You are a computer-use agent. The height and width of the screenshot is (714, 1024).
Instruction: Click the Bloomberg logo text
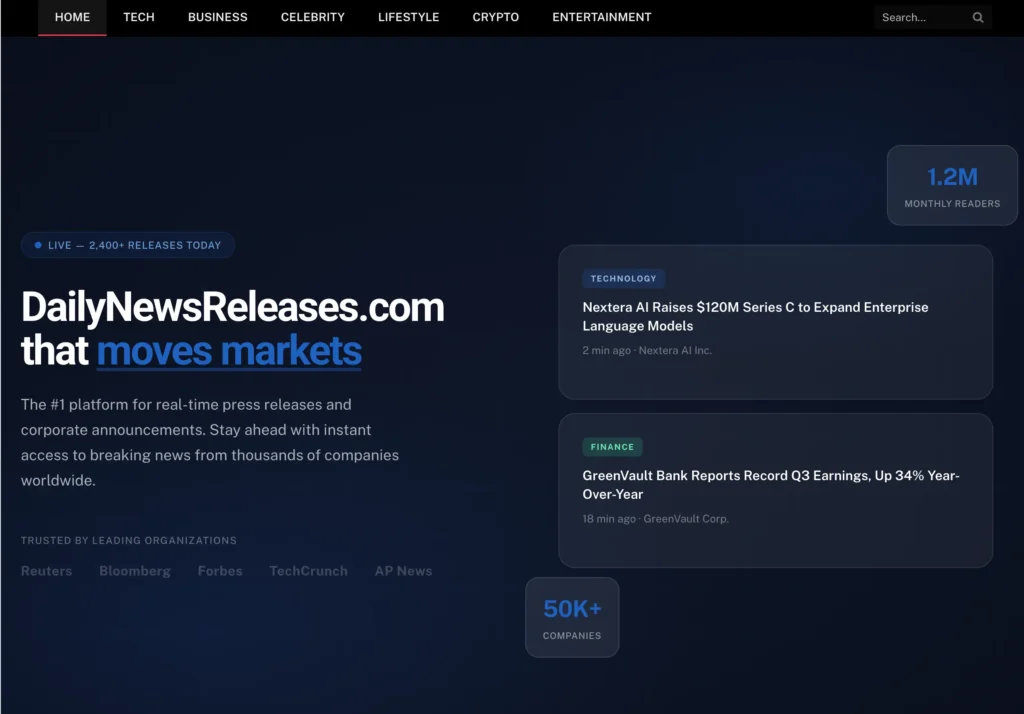click(x=135, y=571)
